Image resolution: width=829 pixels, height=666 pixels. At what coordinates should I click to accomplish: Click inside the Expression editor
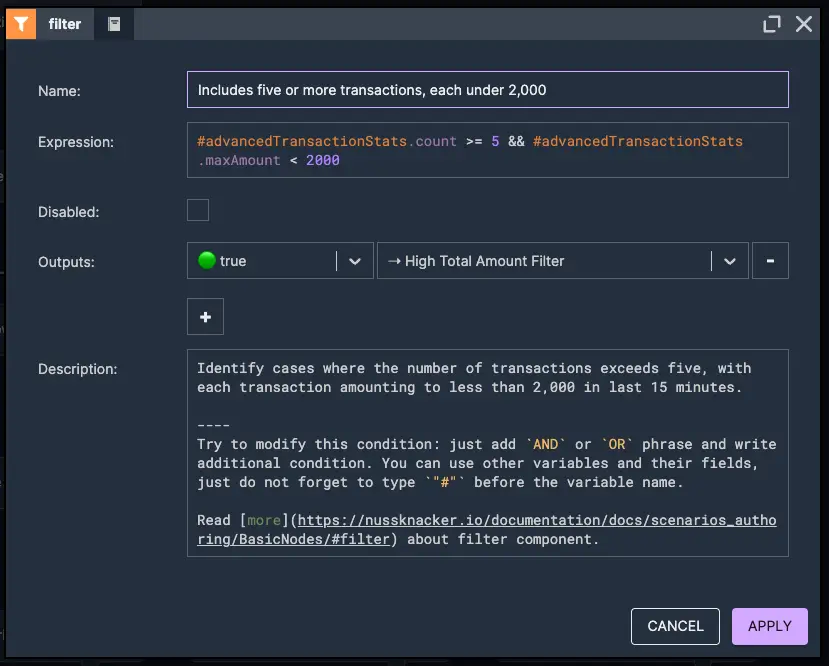click(x=487, y=150)
